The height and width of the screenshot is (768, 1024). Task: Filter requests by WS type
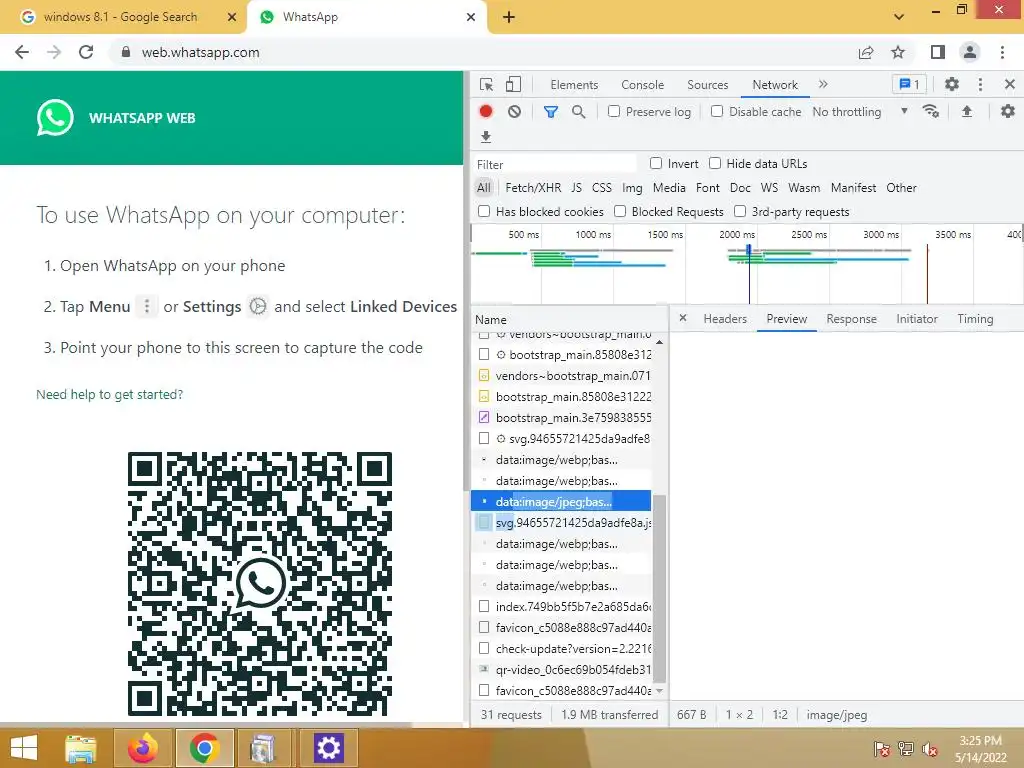769,188
